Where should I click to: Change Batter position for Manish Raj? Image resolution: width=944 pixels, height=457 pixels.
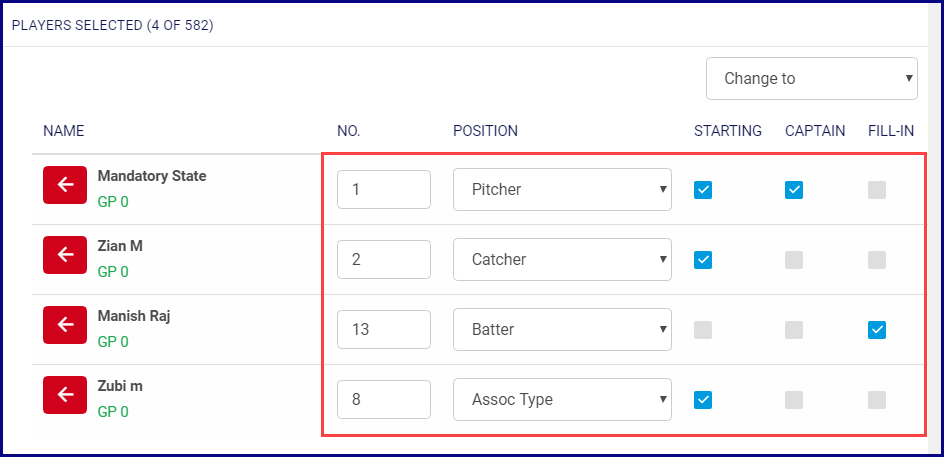click(x=561, y=330)
